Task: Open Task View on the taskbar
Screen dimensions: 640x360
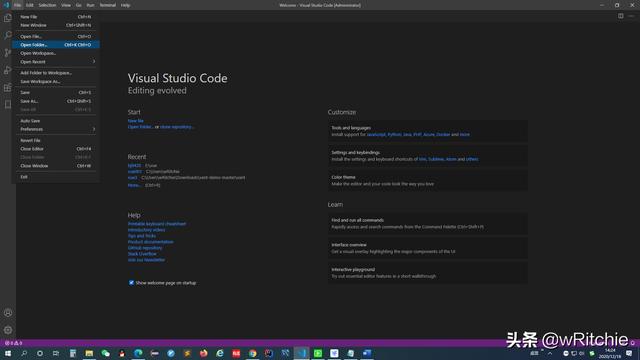Action: (x=56, y=353)
